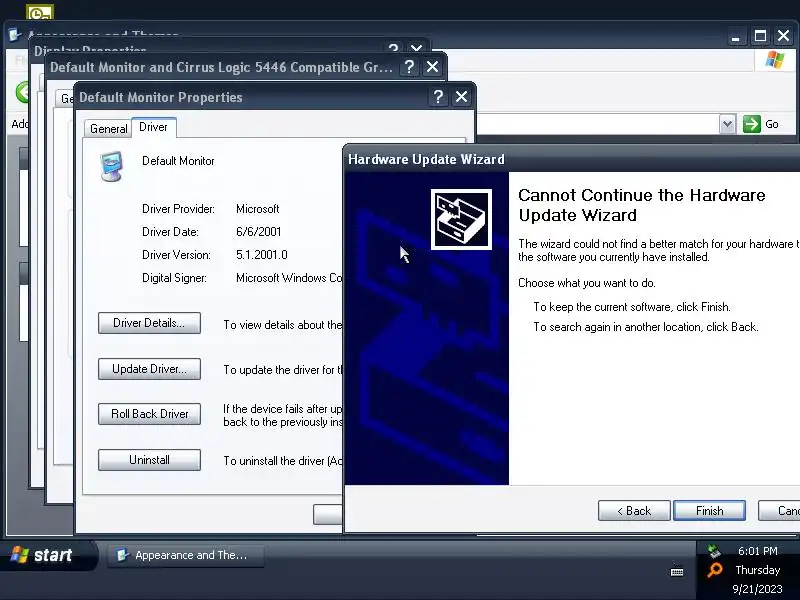Click help button in Cirrus Logic dialog
This screenshot has height=600, width=800.
coord(409,67)
